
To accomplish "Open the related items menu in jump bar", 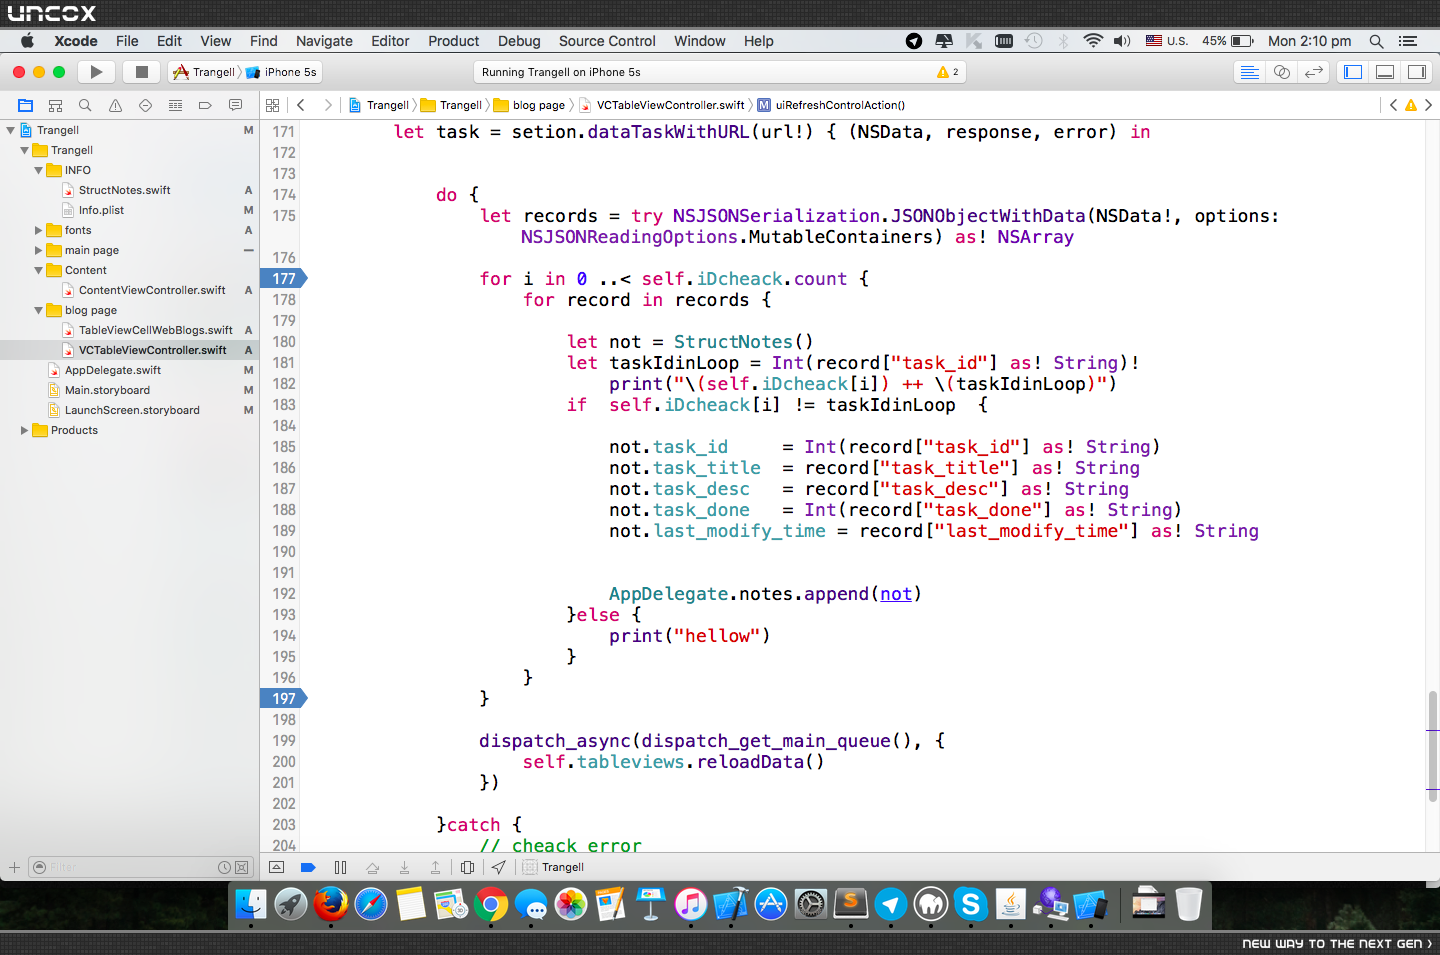I will click(x=272, y=105).
